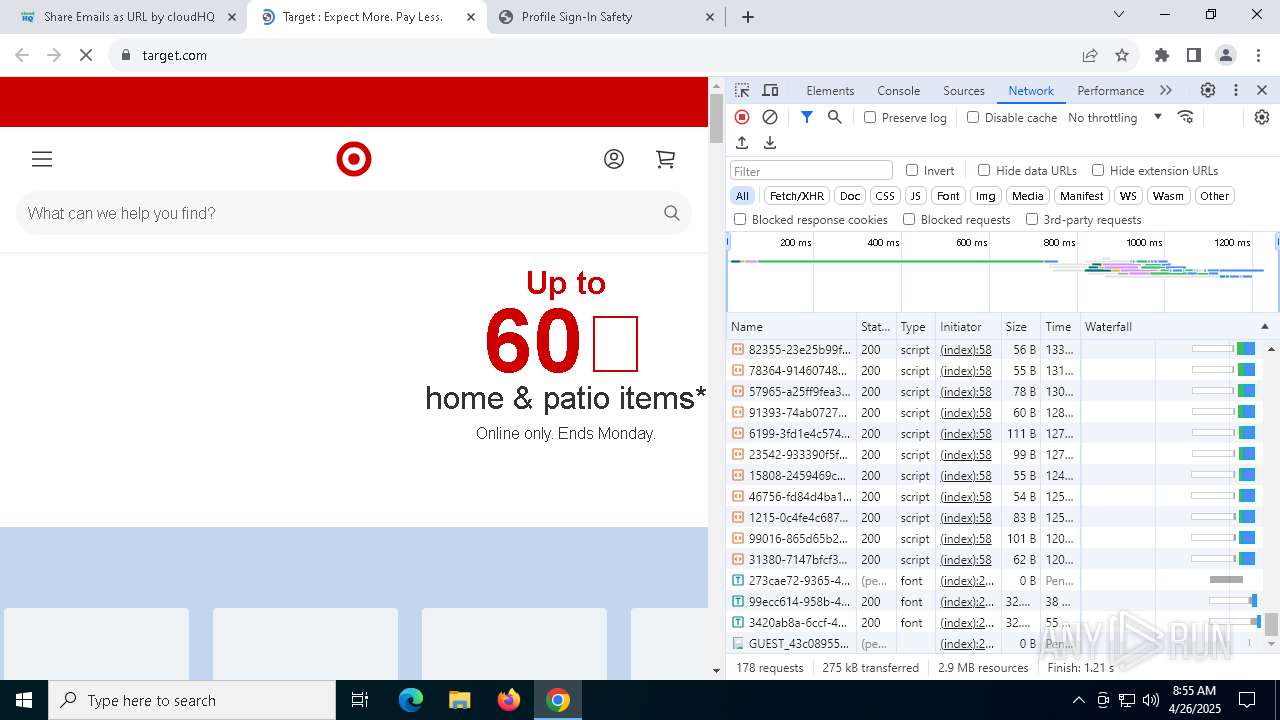
Task: Check Hide data URLs
Action: point(984,170)
